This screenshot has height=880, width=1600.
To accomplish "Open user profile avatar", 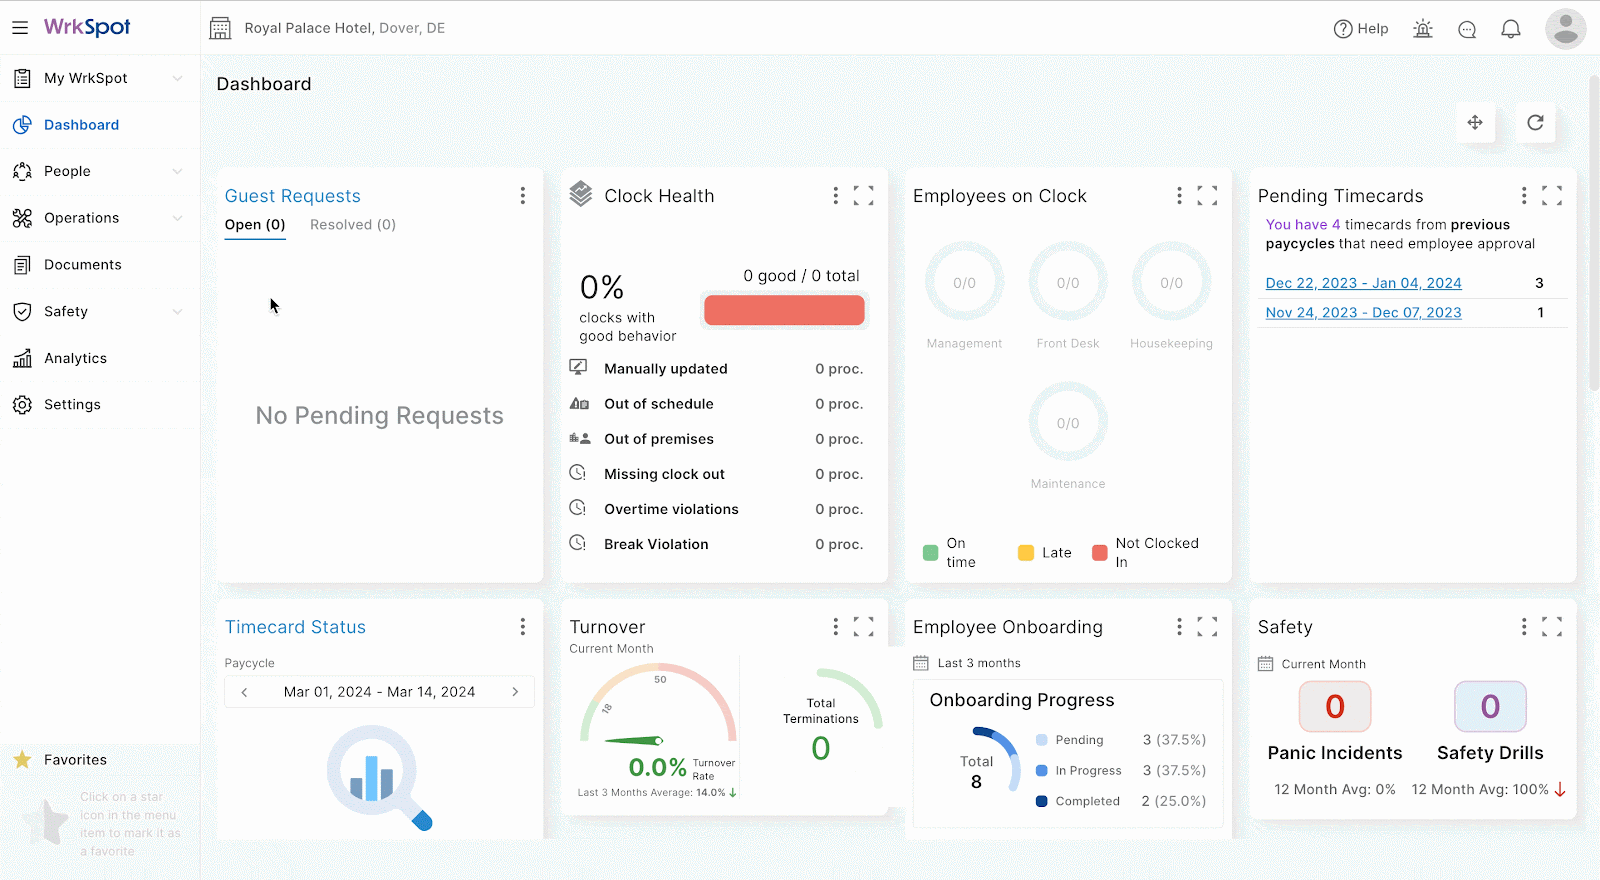I will point(1565,29).
